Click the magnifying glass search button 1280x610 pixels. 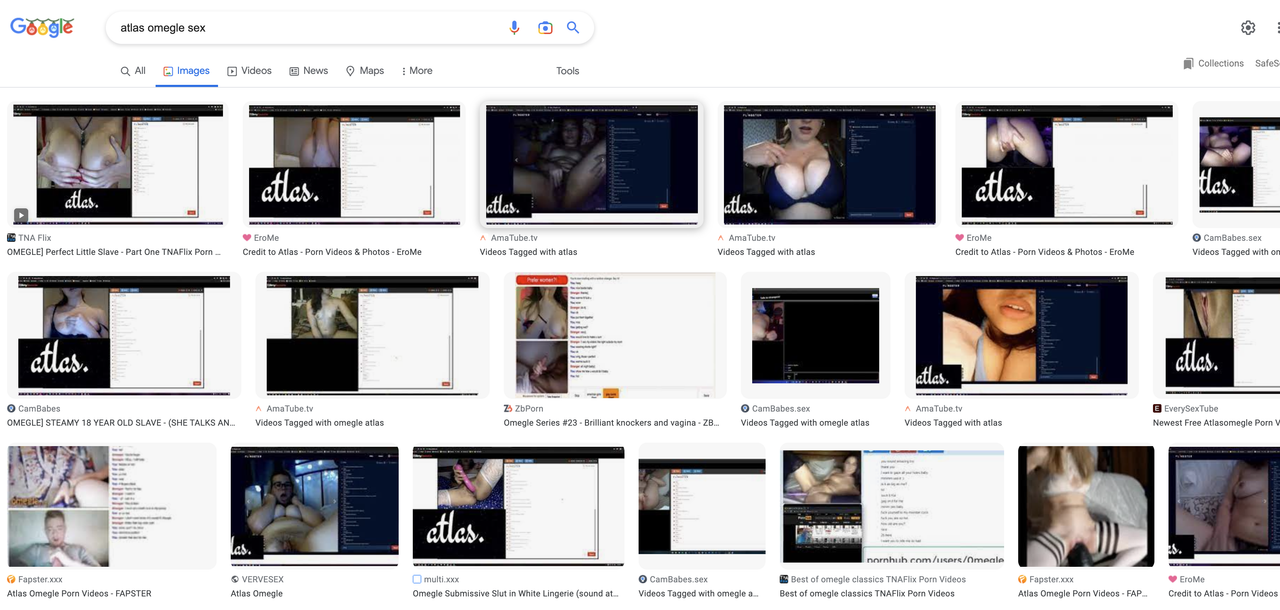click(x=573, y=28)
